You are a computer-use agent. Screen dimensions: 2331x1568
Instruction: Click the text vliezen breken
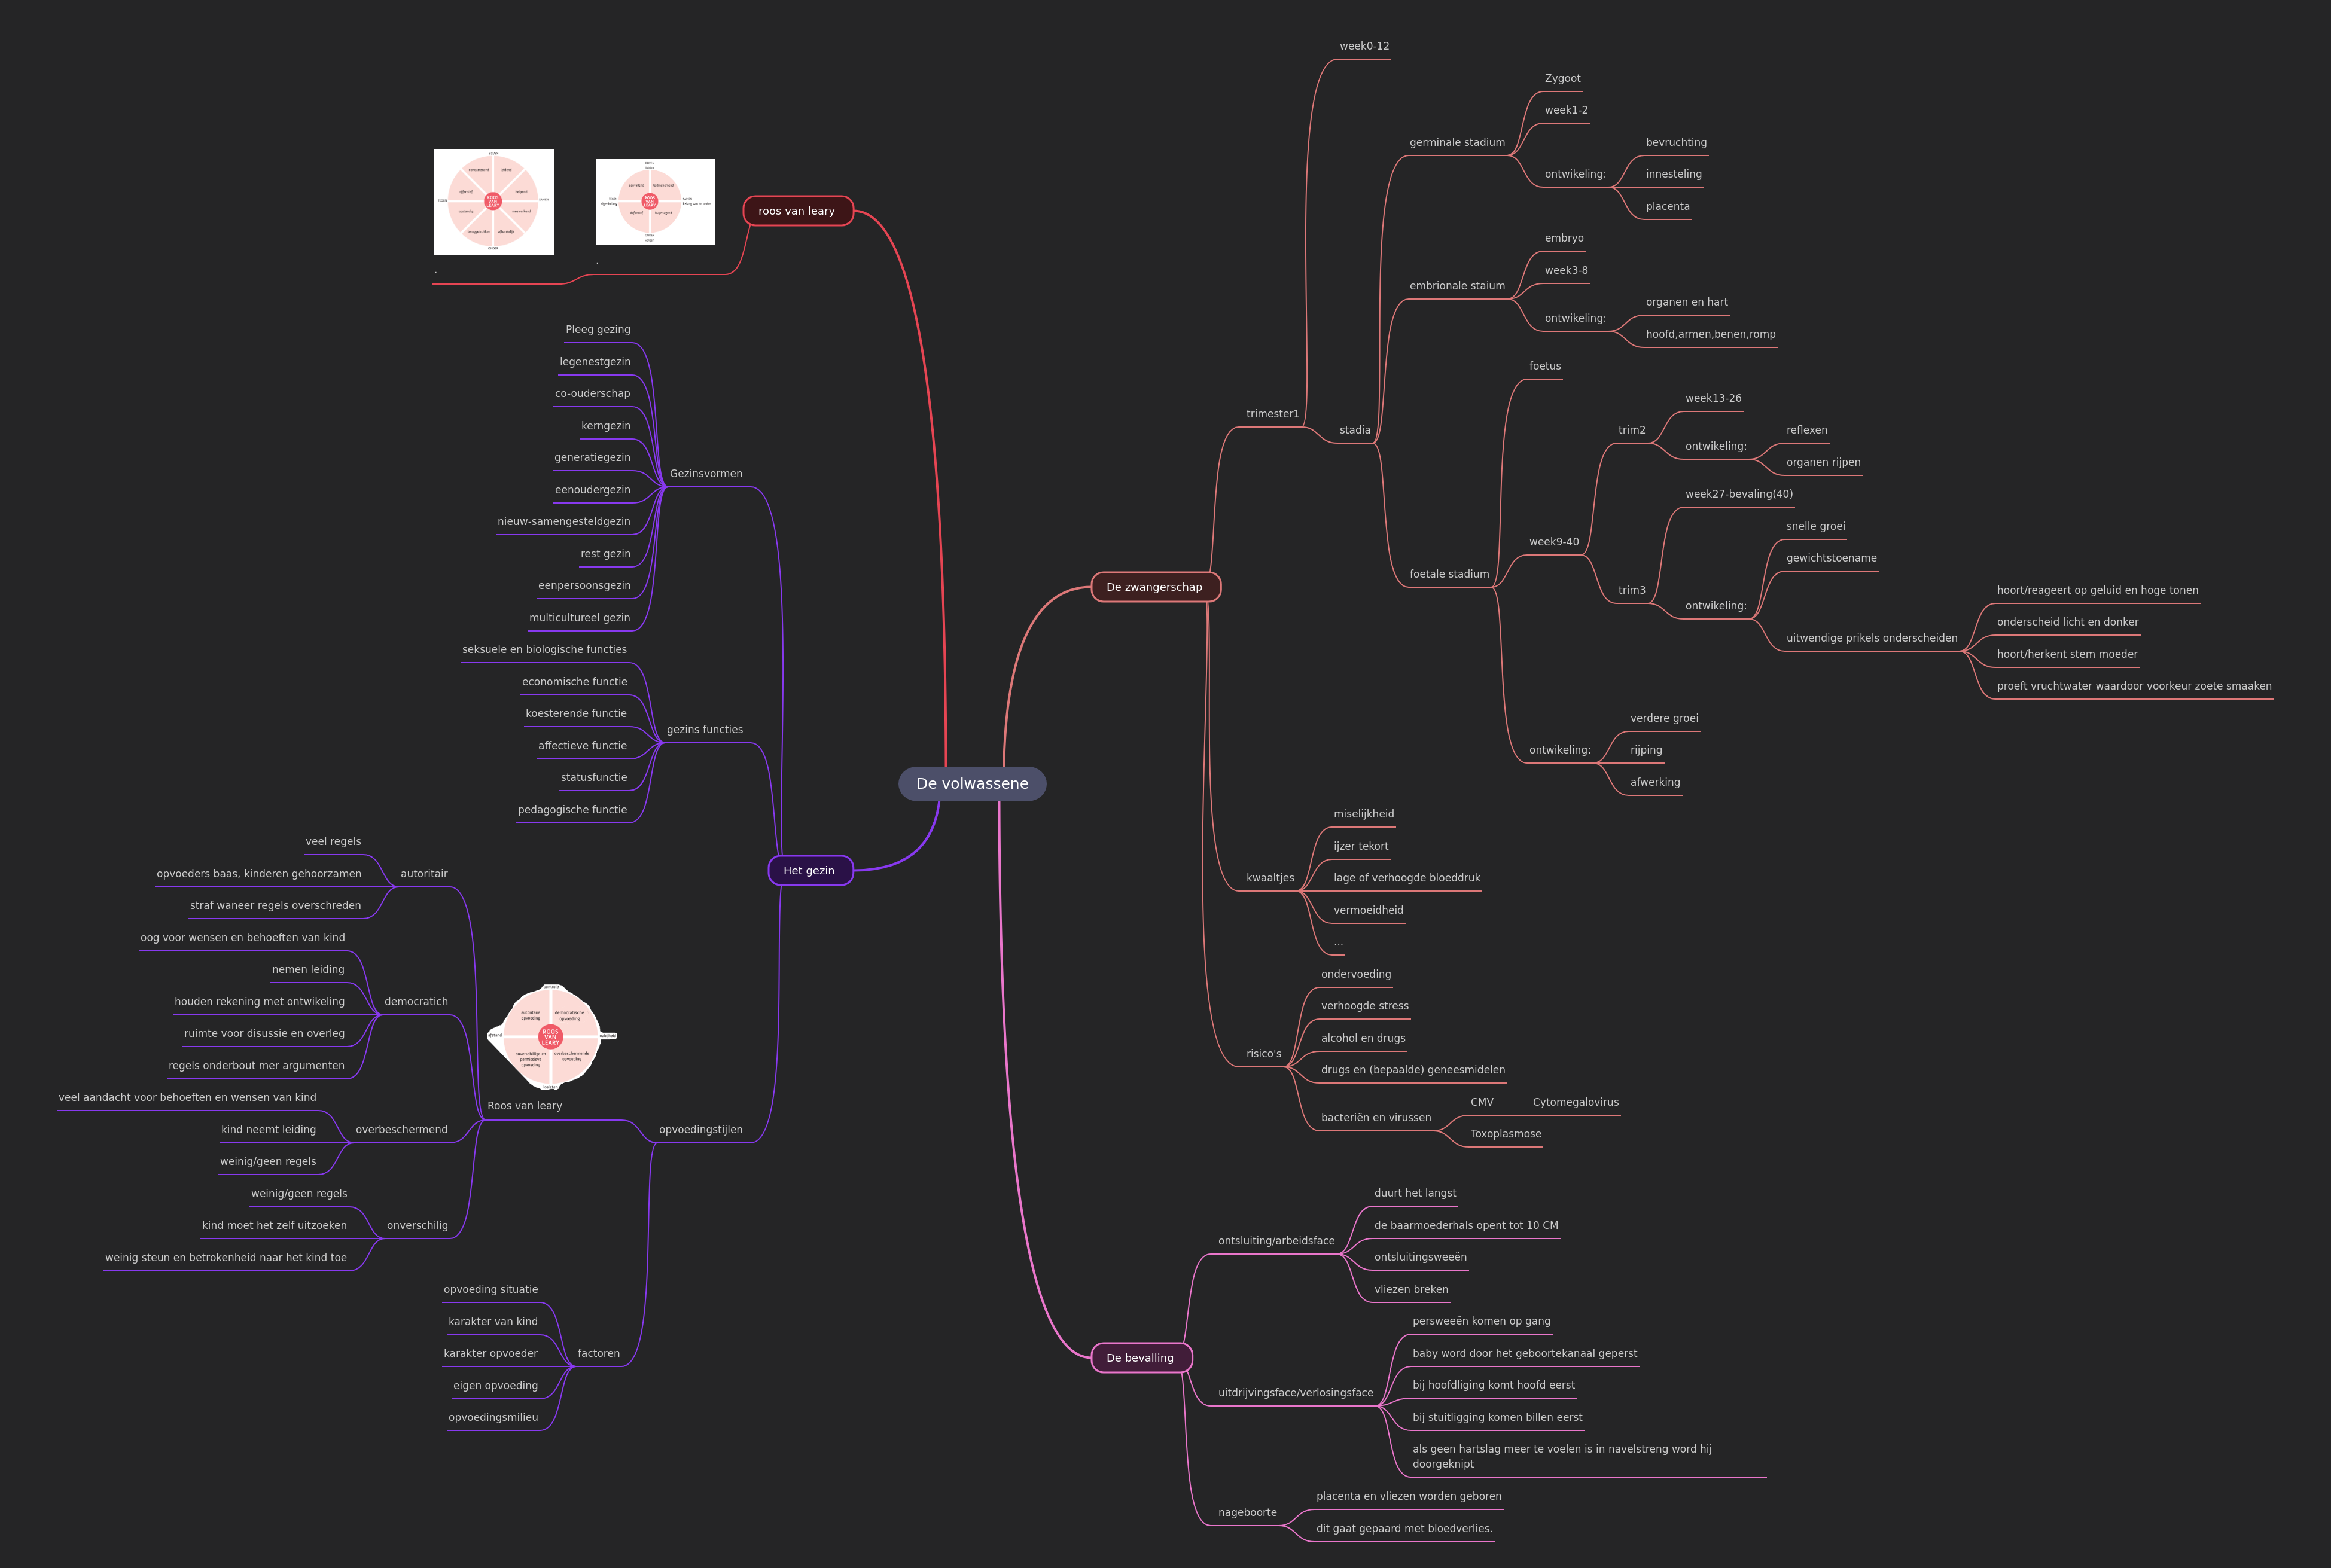point(1411,1290)
